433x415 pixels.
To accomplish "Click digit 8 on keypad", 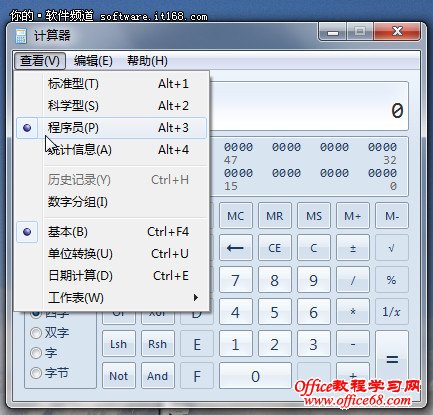I will [x=275, y=280].
